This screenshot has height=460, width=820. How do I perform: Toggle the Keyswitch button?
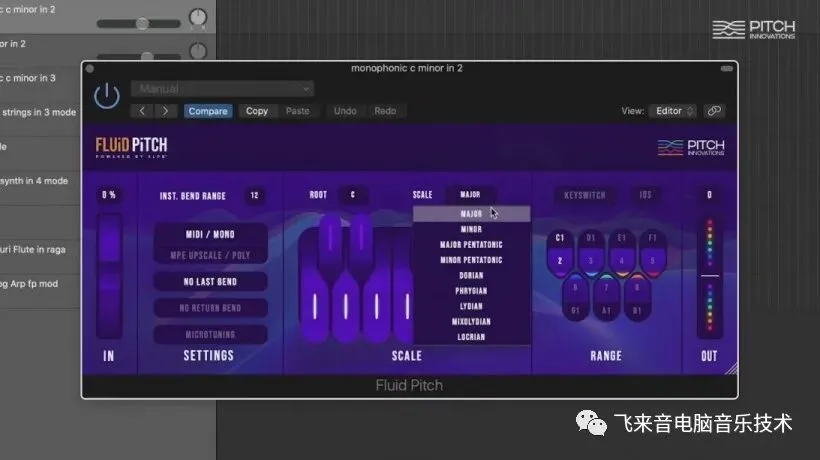click(585, 195)
